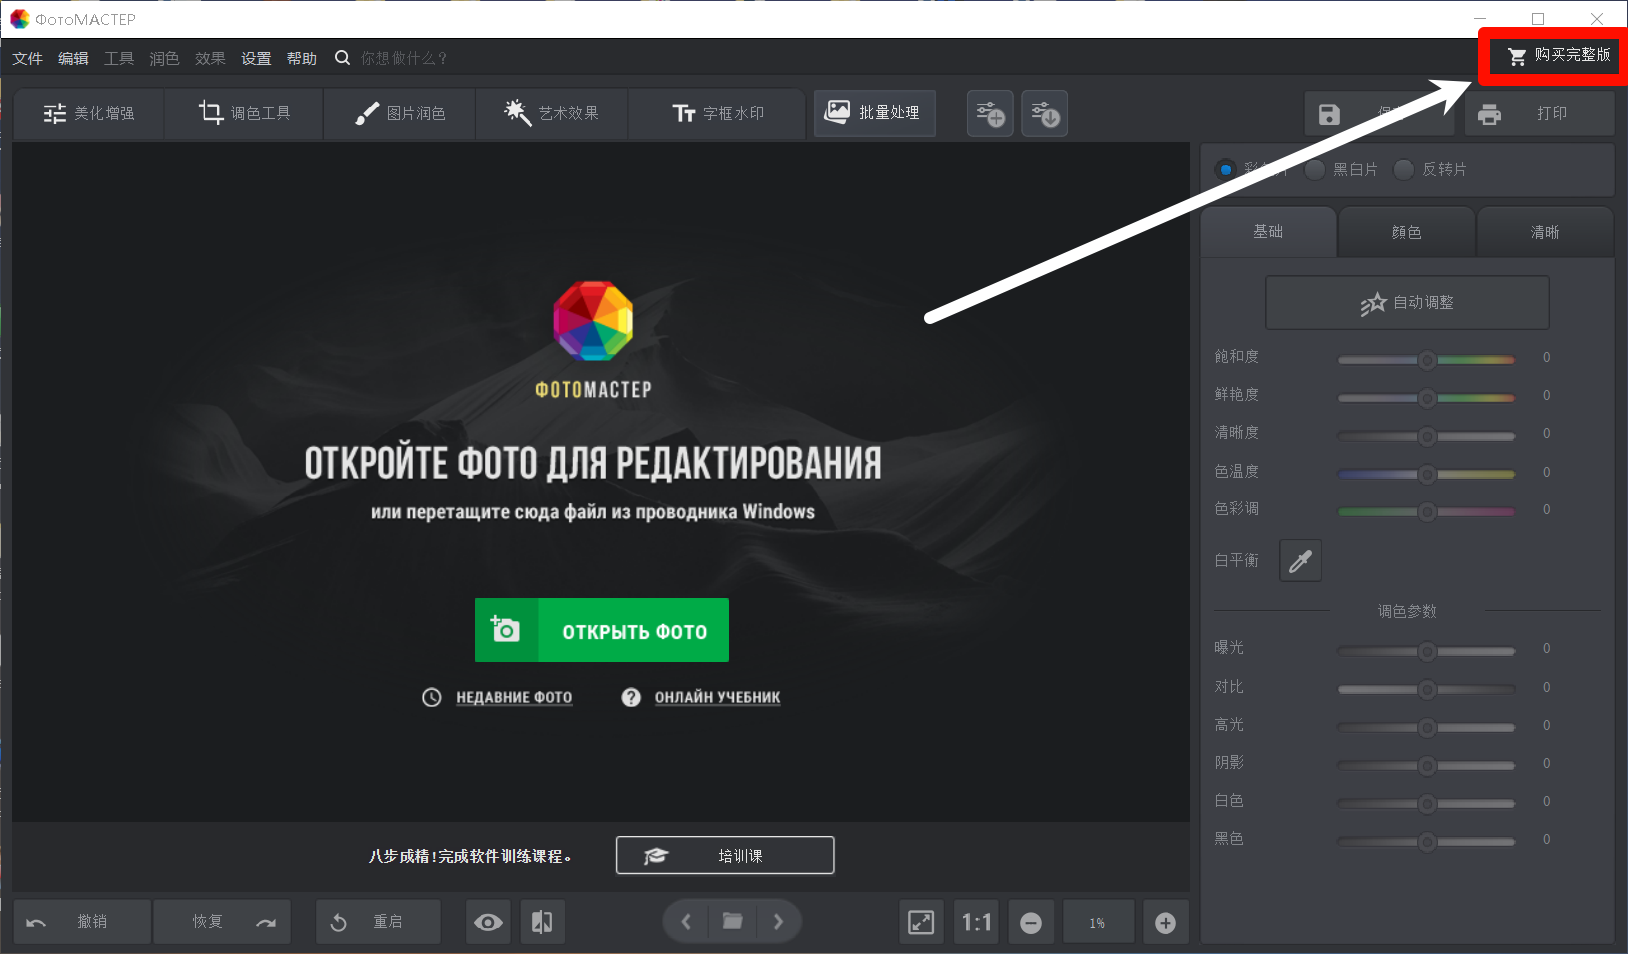Select the 美化增强 tab
1628x954 pixels.
pos(89,113)
